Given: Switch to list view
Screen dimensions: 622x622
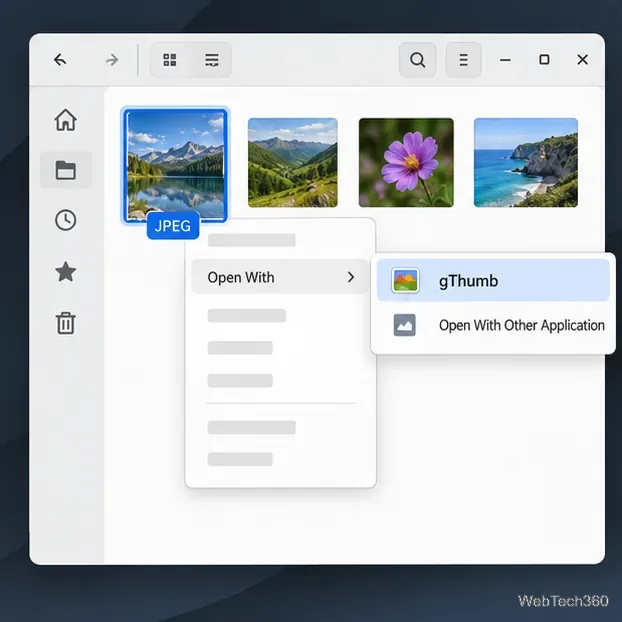Looking at the screenshot, I should [212, 60].
